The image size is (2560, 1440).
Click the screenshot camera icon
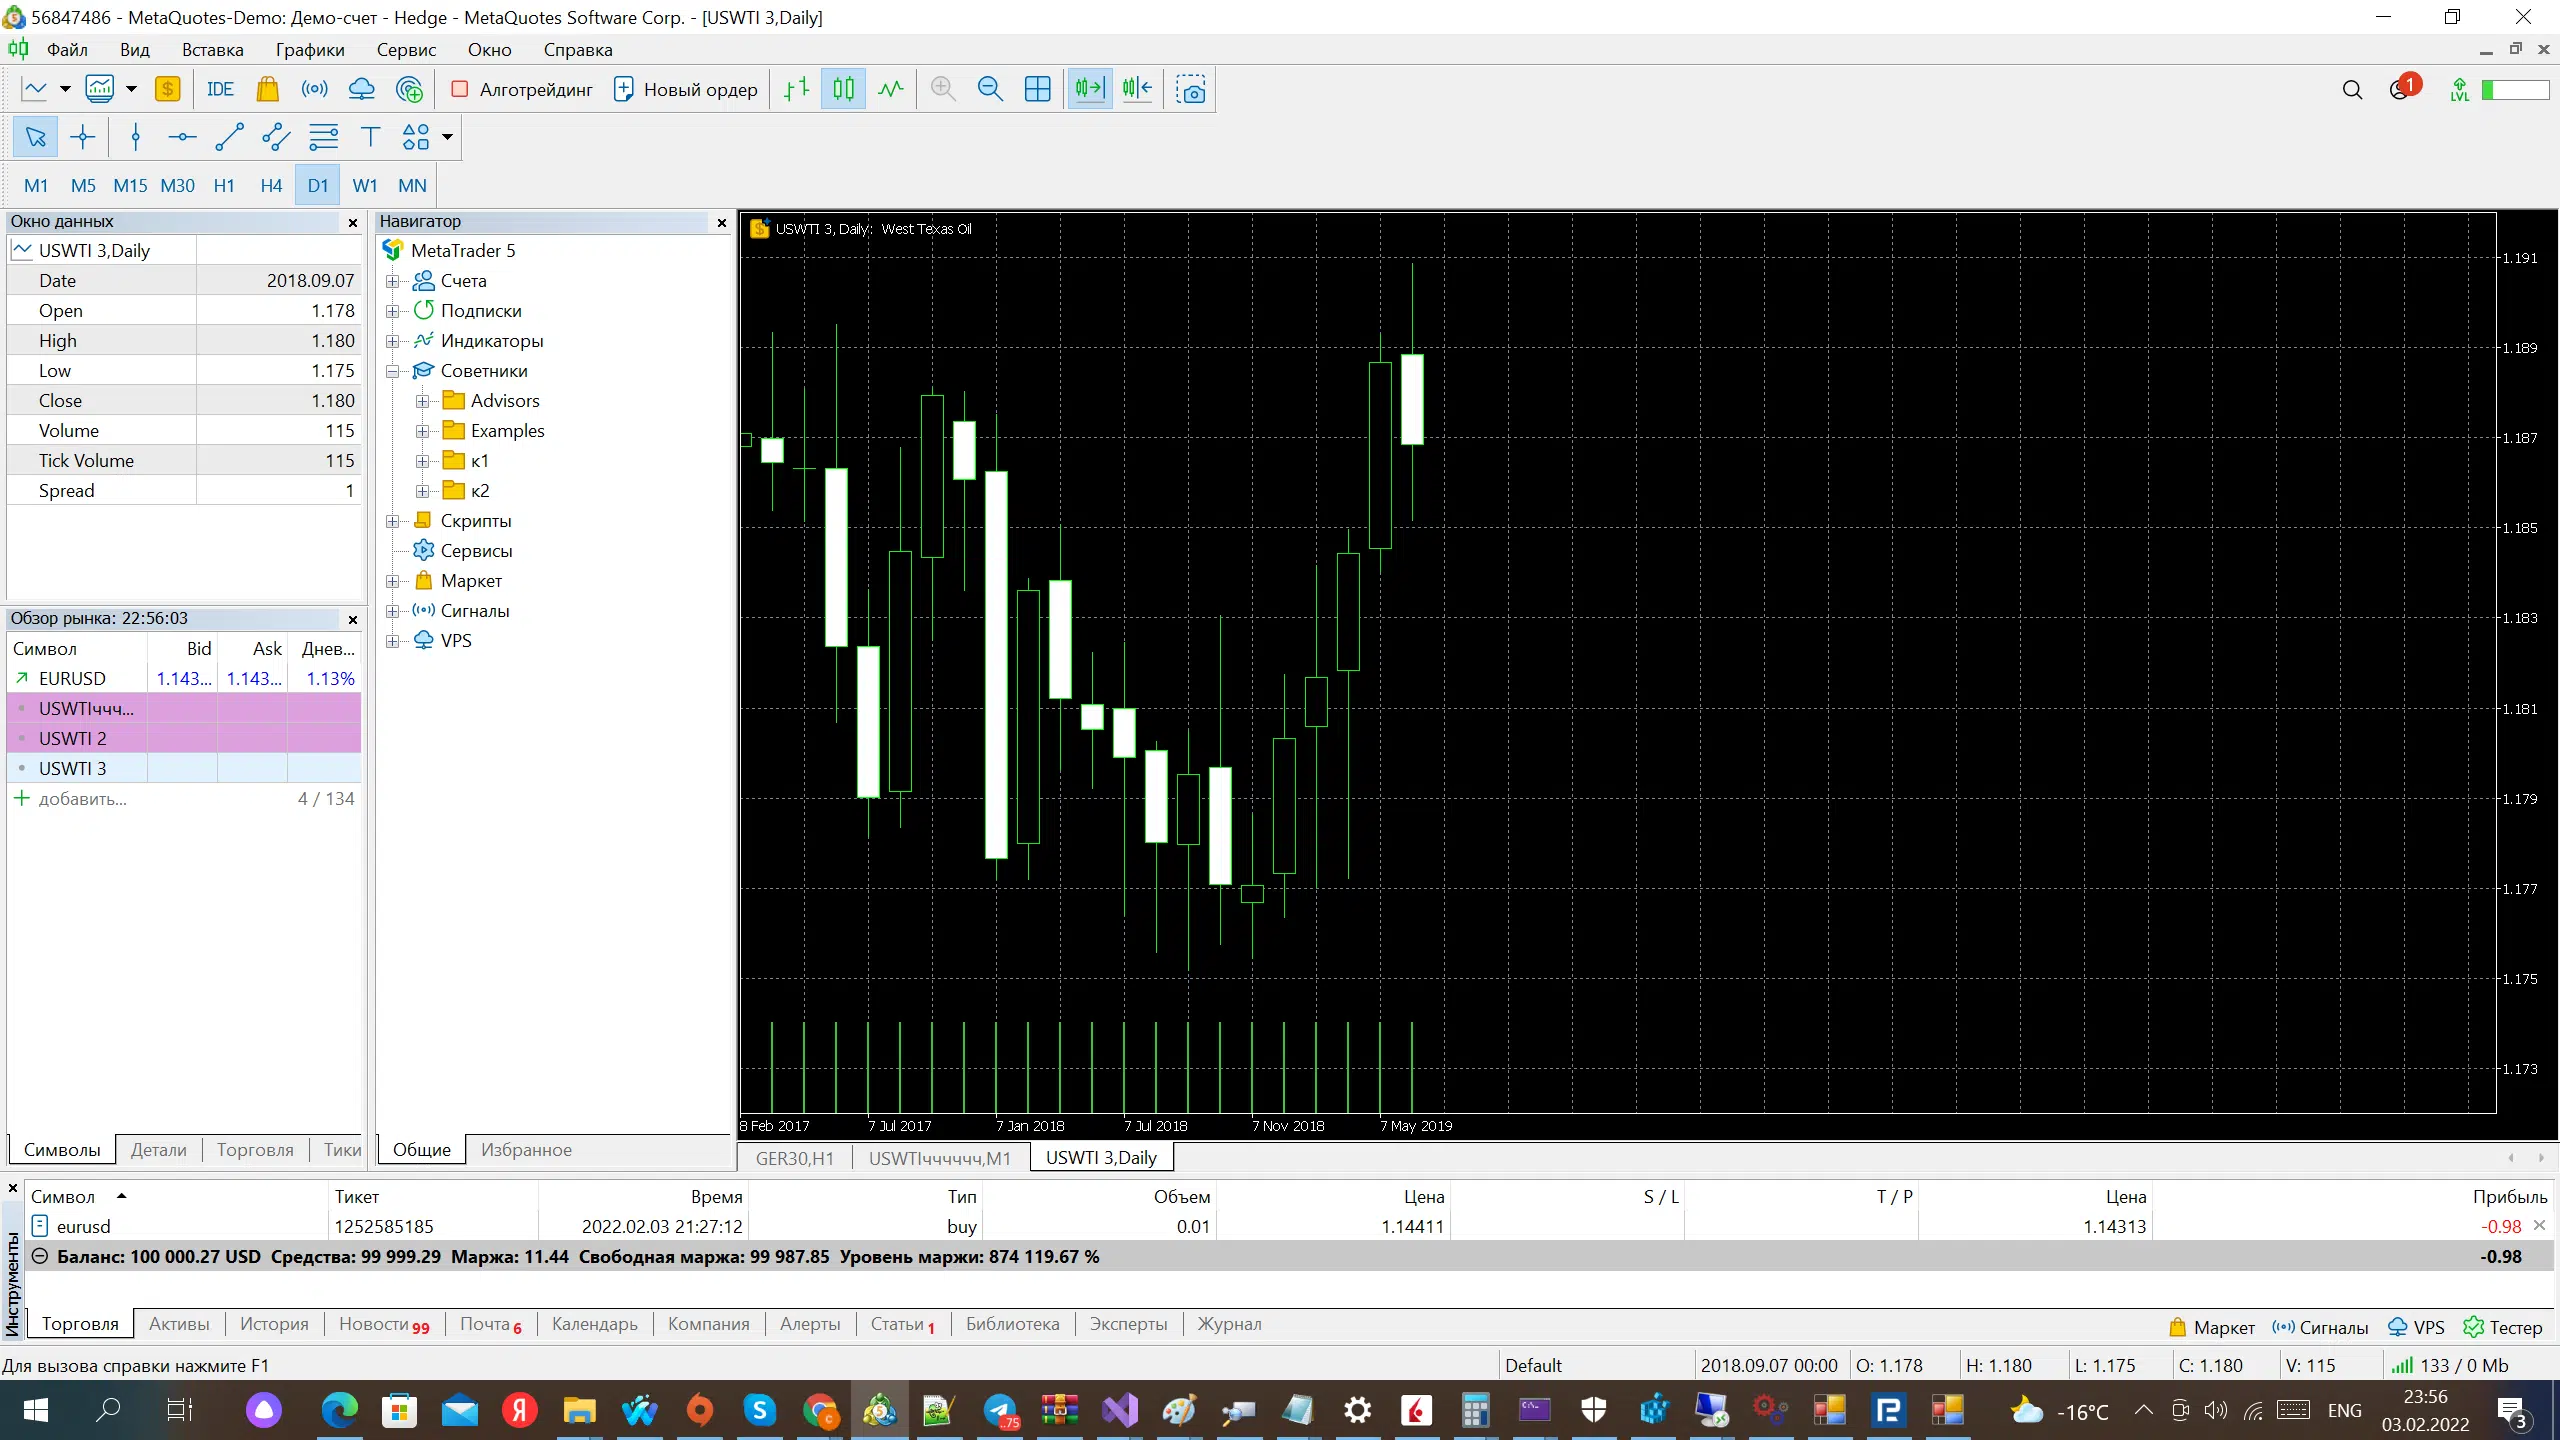(x=1190, y=89)
